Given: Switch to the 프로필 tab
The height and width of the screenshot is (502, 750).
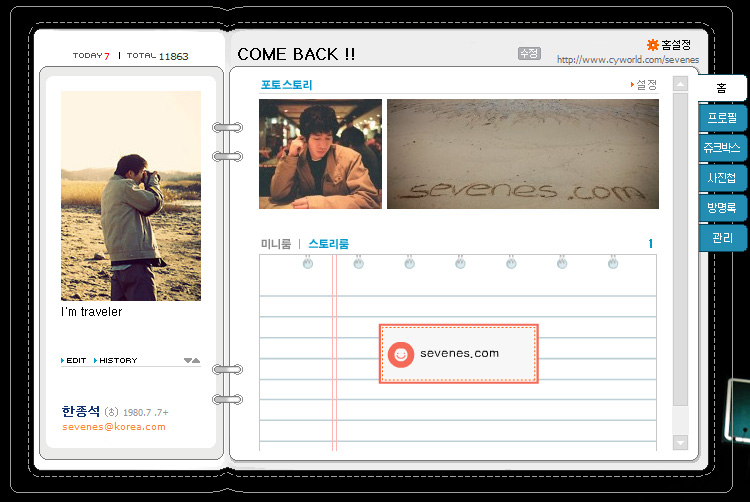Looking at the screenshot, I should tap(722, 118).
